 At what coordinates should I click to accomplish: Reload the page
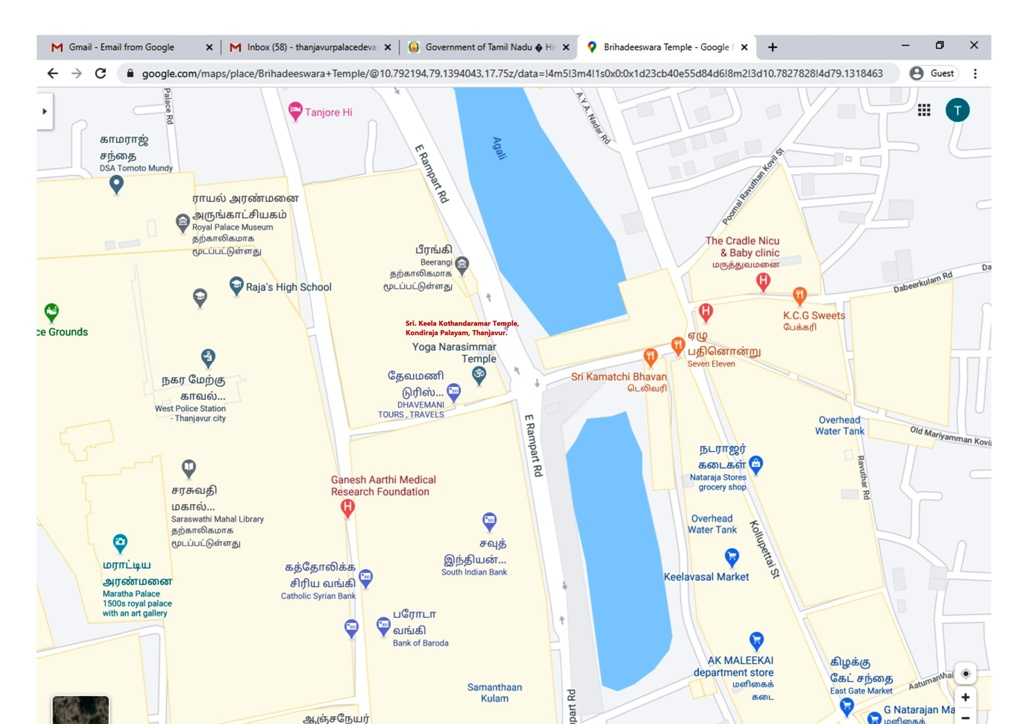[x=100, y=73]
